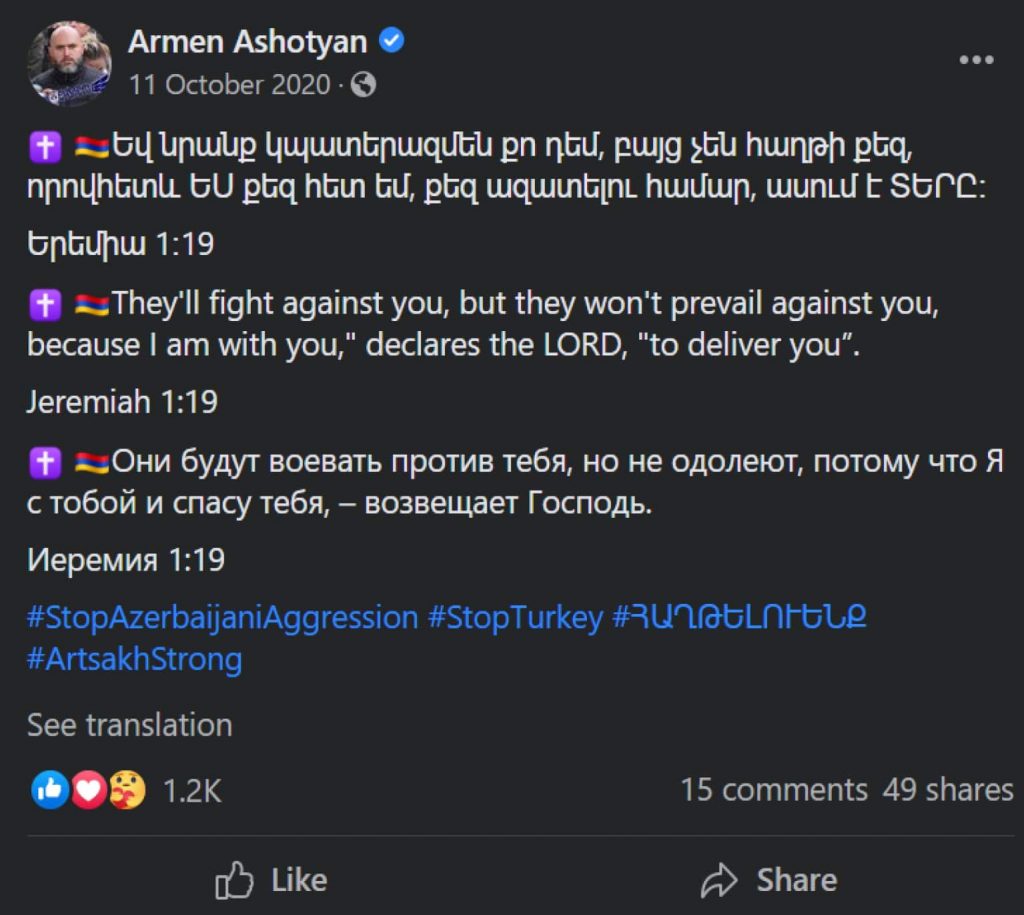Click the blue Like reaction icon
This screenshot has height=915, width=1024.
tap(51, 791)
